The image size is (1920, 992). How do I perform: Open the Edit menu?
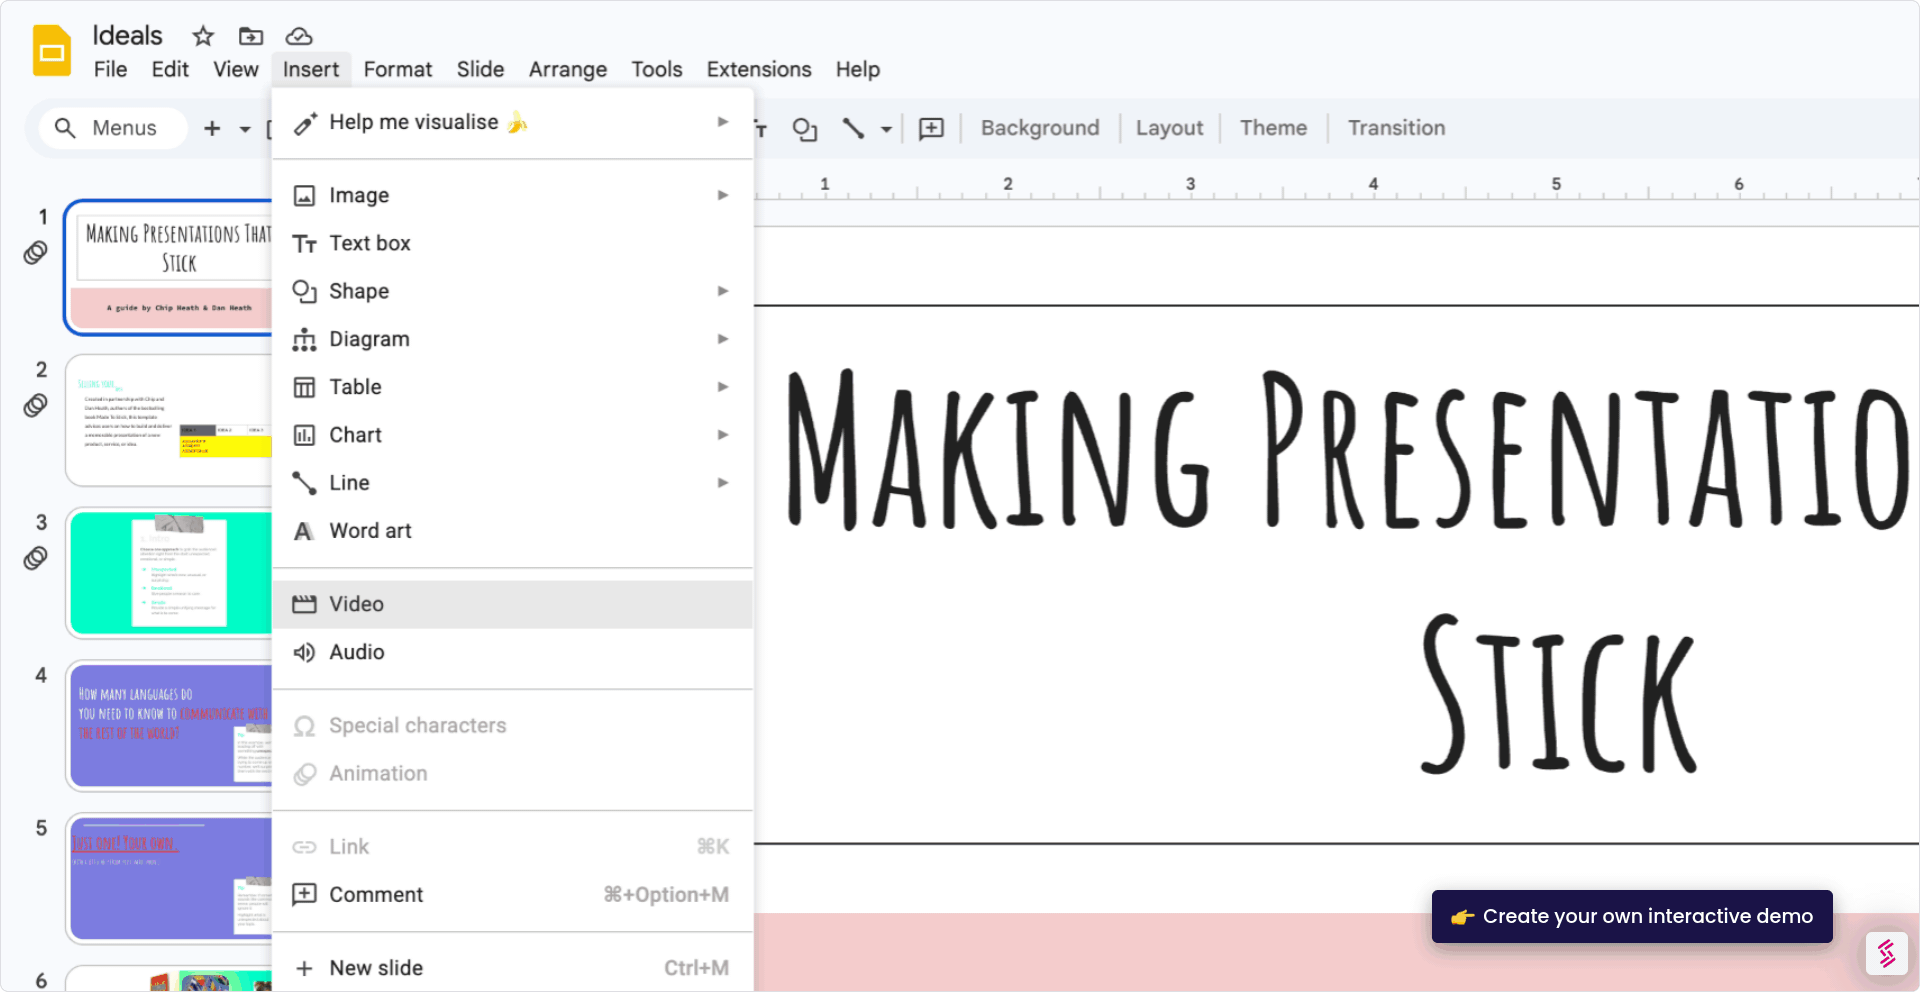[170, 69]
